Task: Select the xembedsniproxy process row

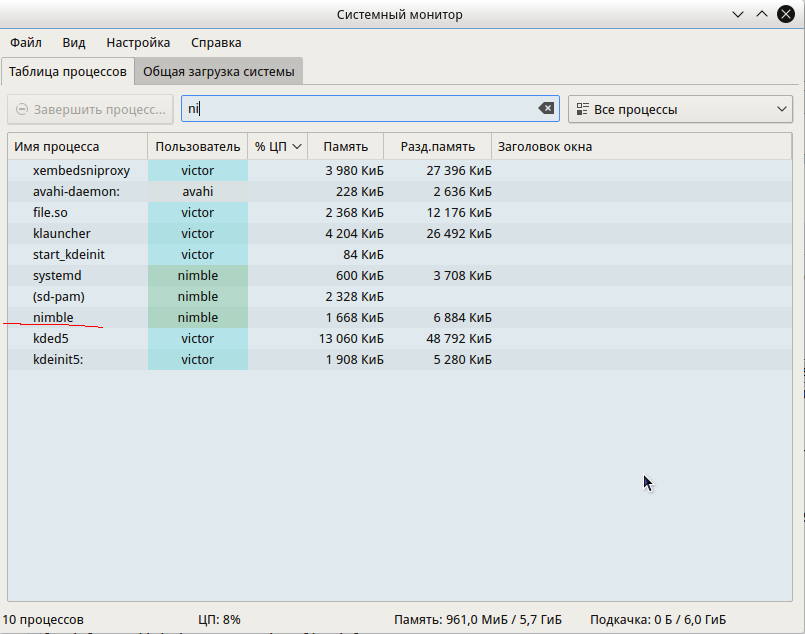Action: (x=399, y=170)
